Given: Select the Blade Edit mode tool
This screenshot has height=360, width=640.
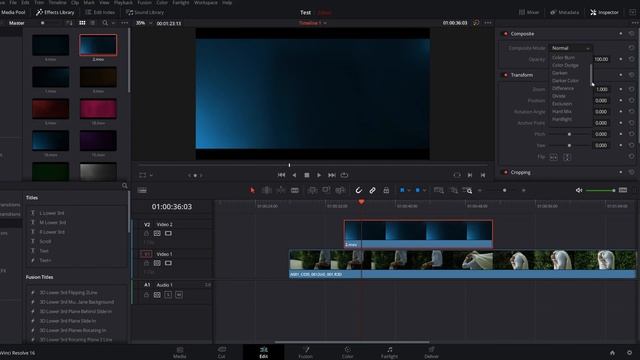Looking at the screenshot, I should pos(295,190).
